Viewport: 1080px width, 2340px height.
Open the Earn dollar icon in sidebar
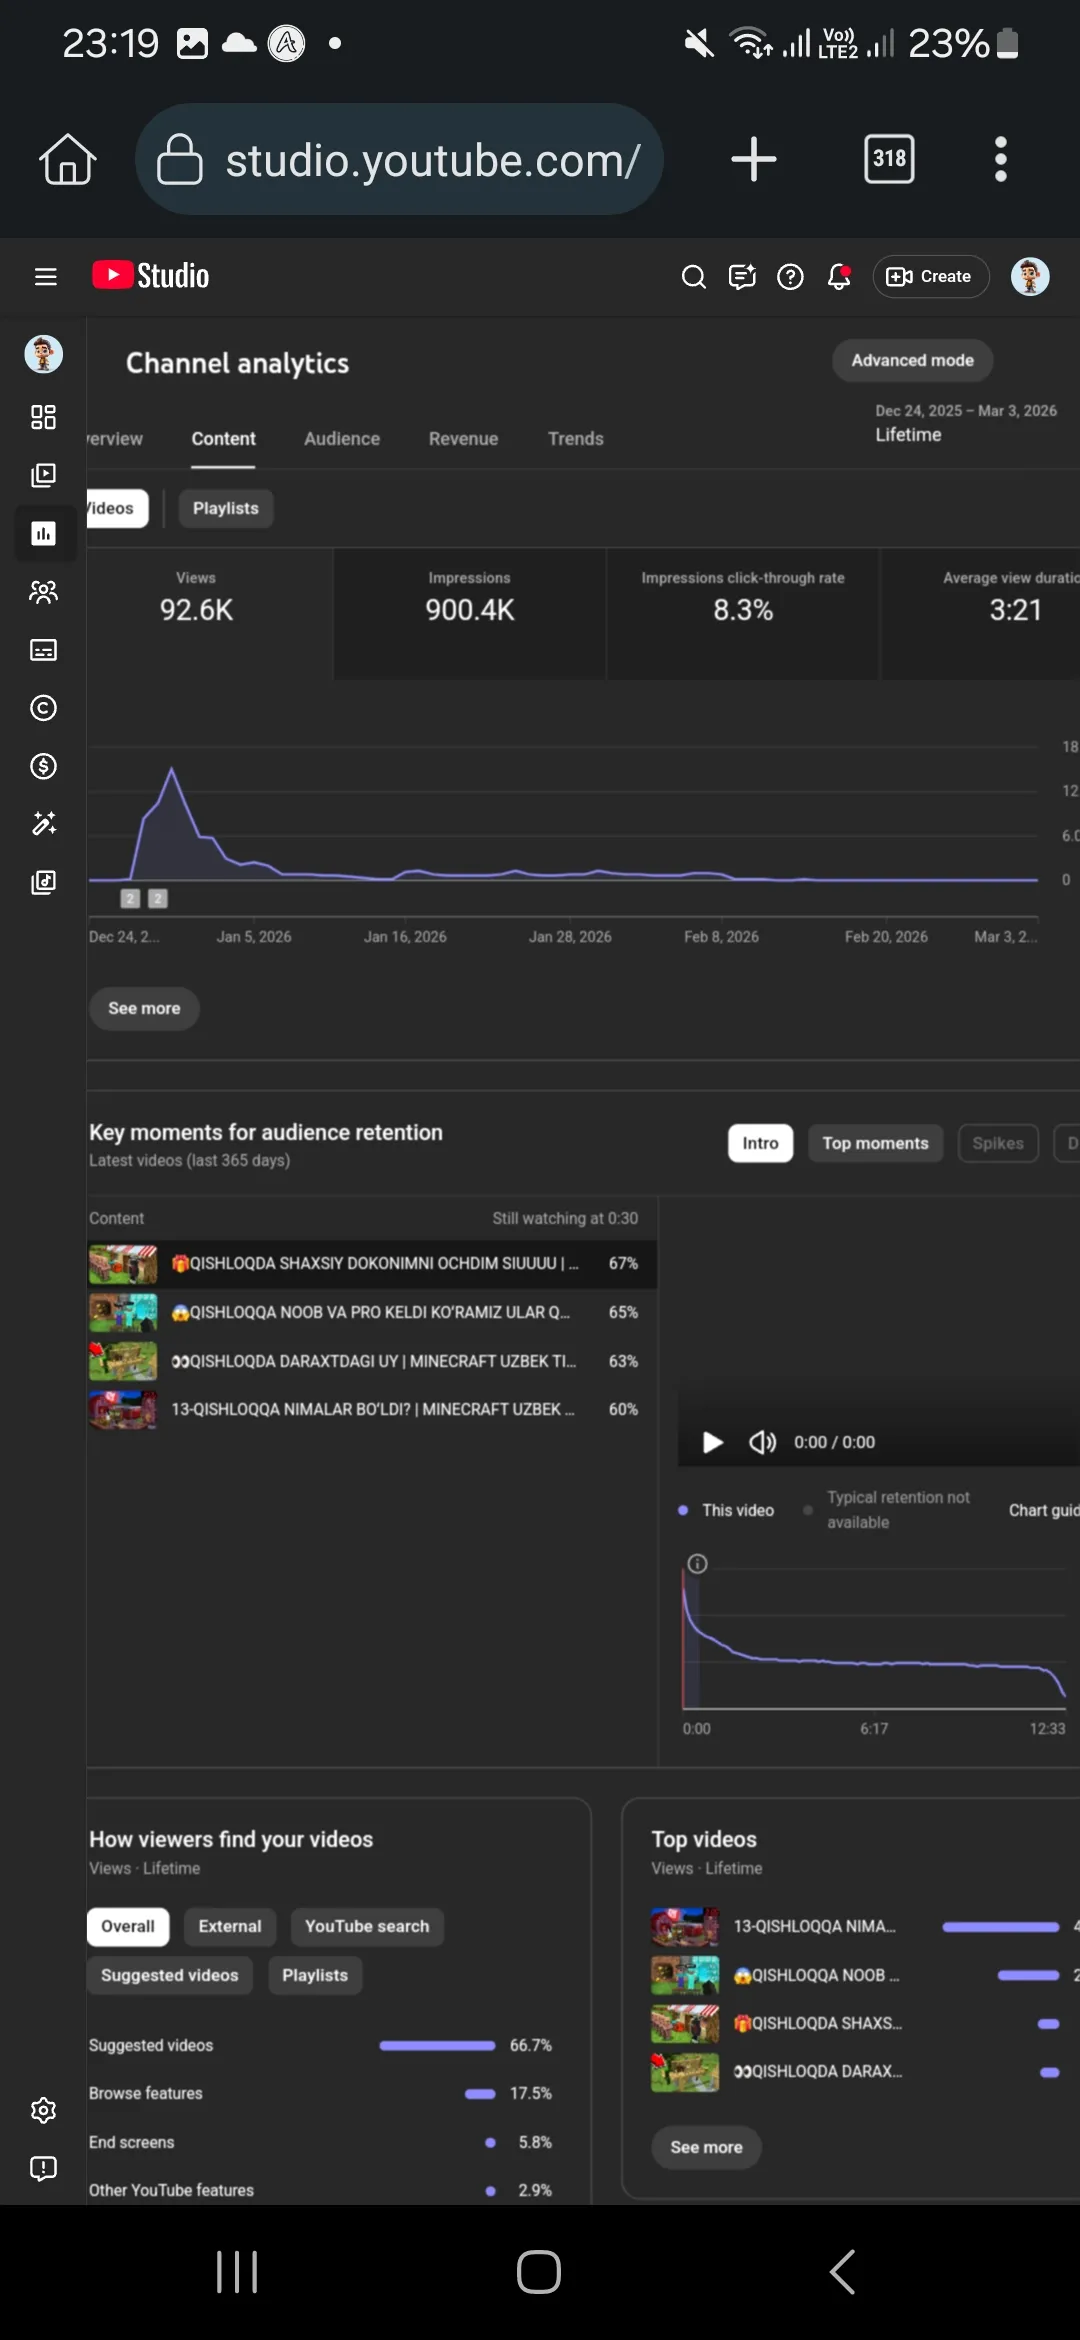pos(43,766)
